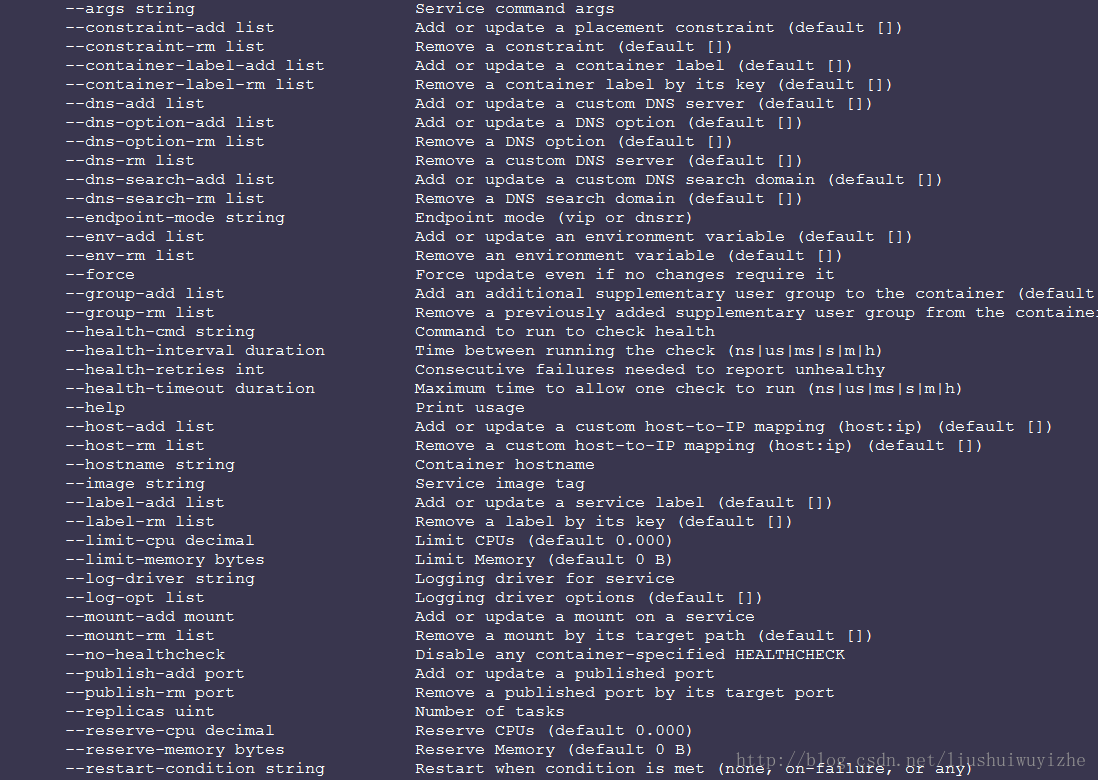Screen dimensions: 1098x780
Task: Click the --force flag text
Action: pos(99,274)
